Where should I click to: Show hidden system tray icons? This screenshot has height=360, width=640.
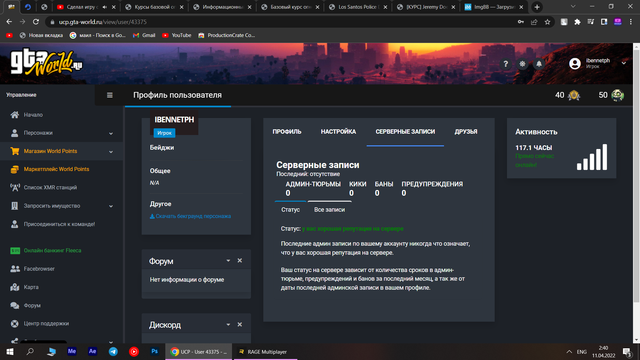(x=569, y=351)
